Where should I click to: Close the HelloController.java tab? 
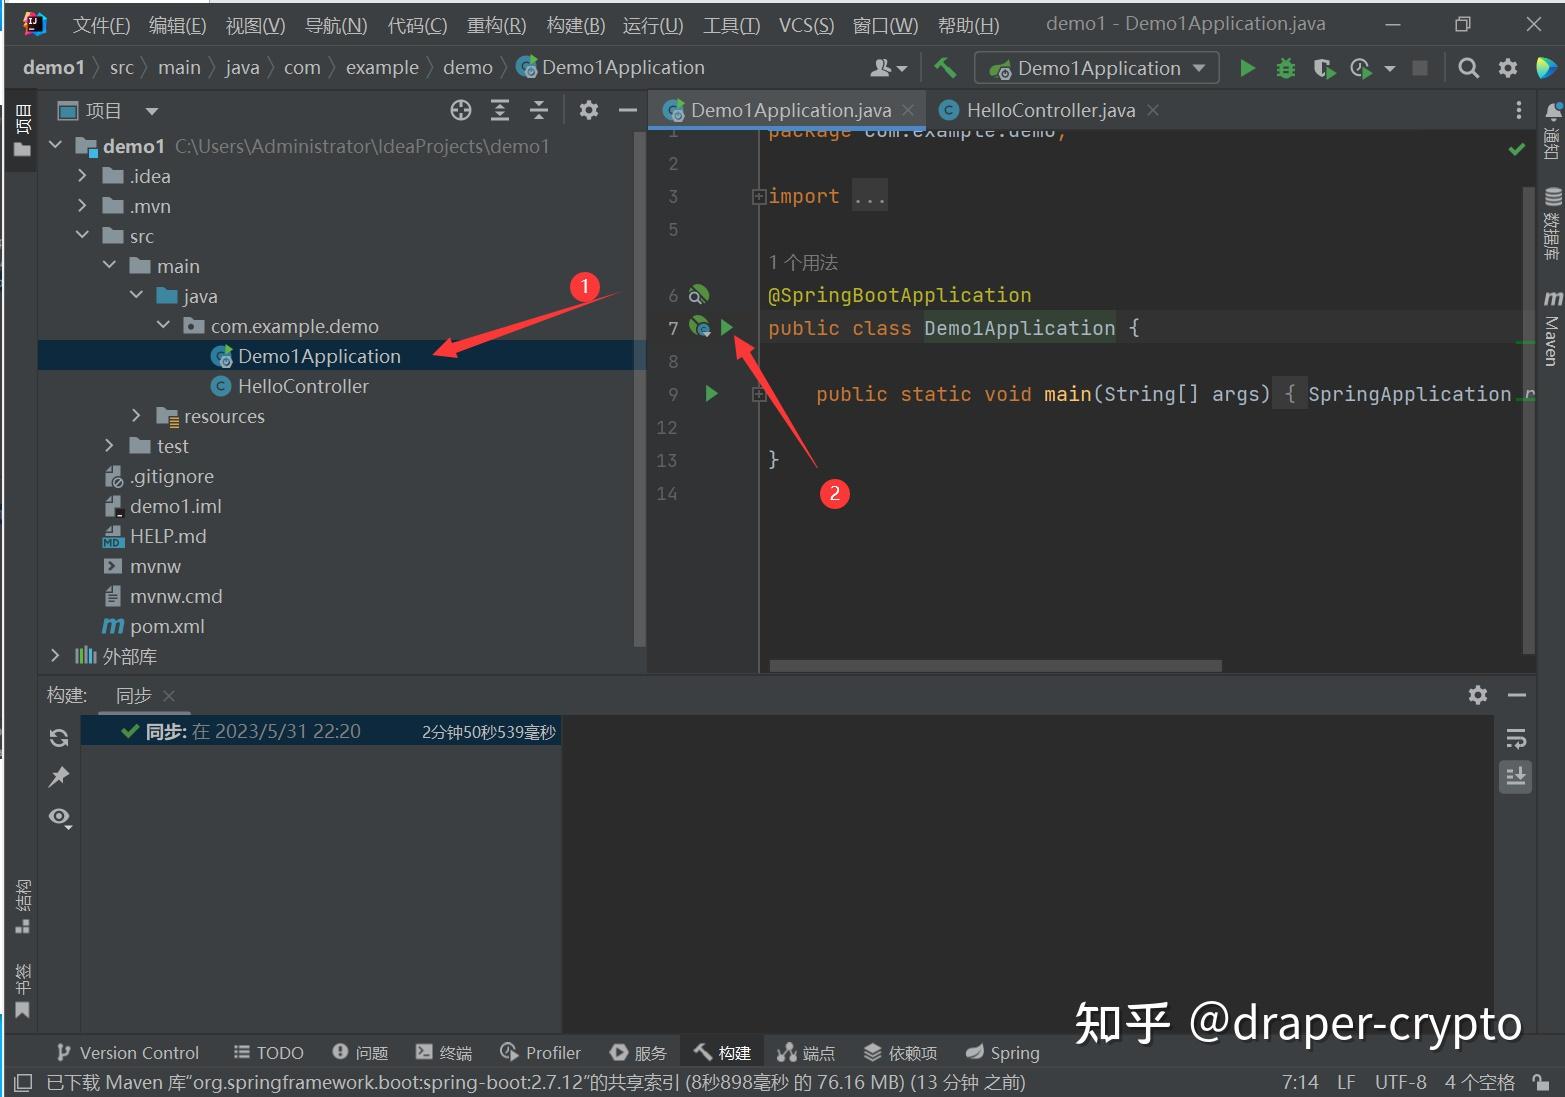tap(1153, 110)
